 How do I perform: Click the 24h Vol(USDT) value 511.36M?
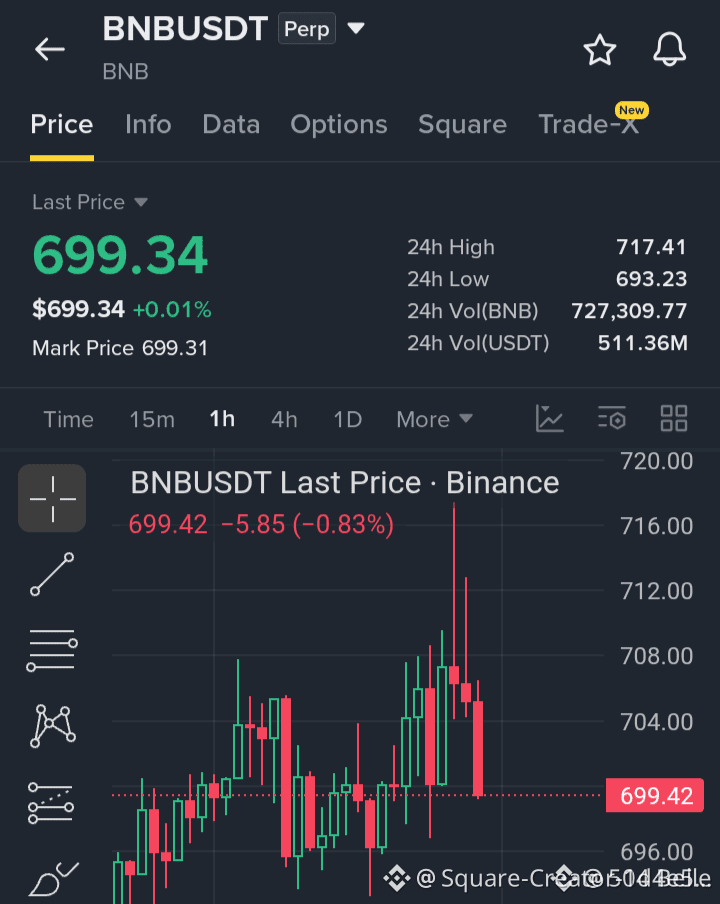pos(642,343)
